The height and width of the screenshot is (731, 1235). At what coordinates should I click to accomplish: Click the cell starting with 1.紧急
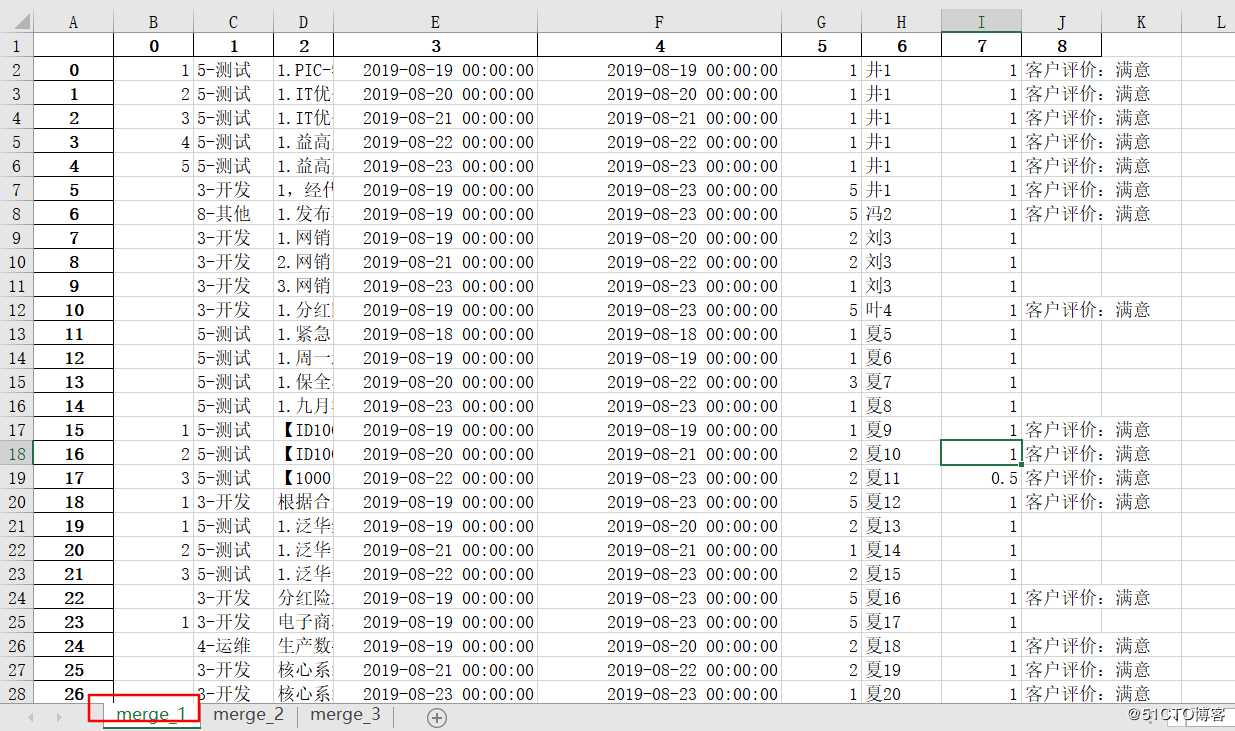pyautogui.click(x=304, y=334)
